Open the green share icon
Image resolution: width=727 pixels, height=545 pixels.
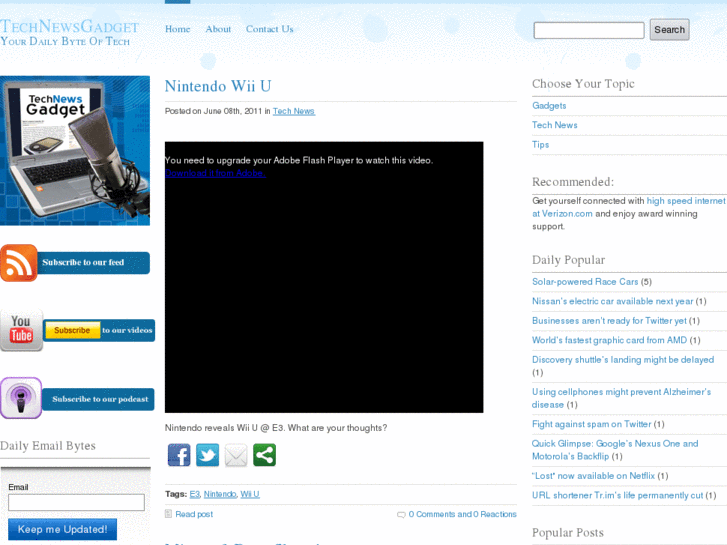pyautogui.click(x=264, y=455)
